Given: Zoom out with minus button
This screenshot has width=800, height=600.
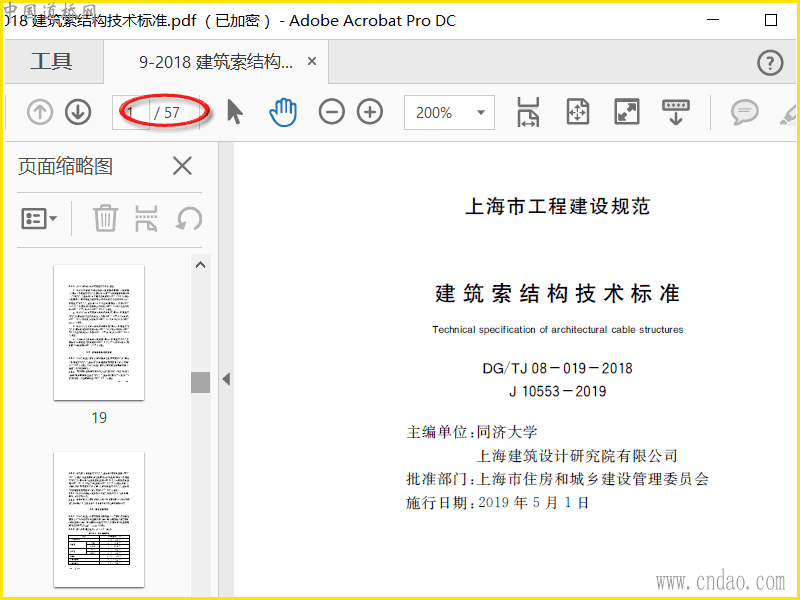Looking at the screenshot, I should pyautogui.click(x=332, y=112).
